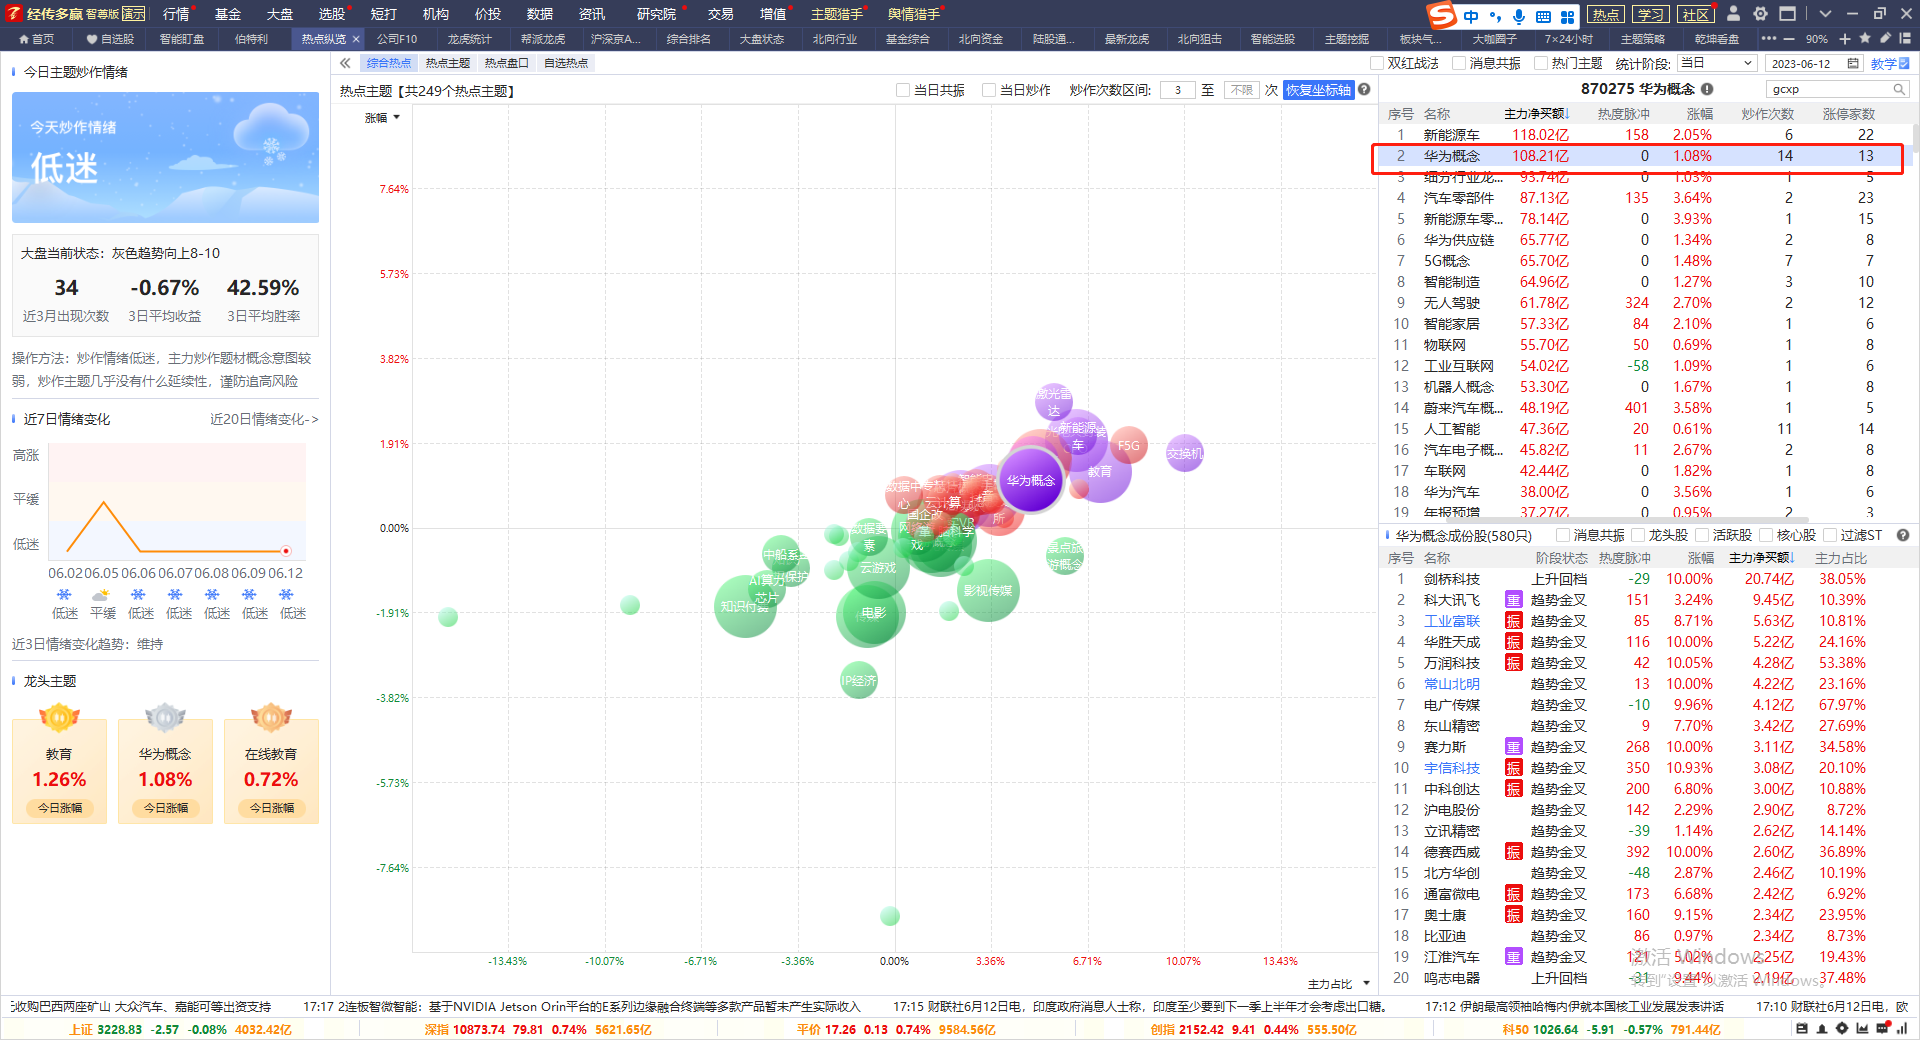Enable the 当日炒作 checkbox
1920x1040 pixels.
pyautogui.click(x=989, y=90)
